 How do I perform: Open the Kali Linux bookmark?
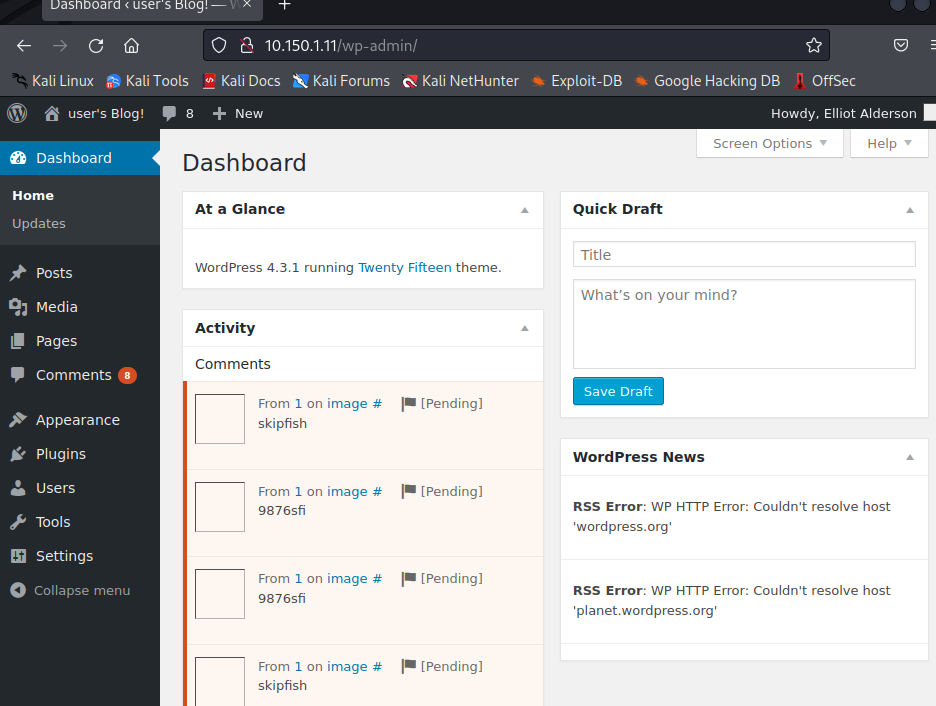53,81
